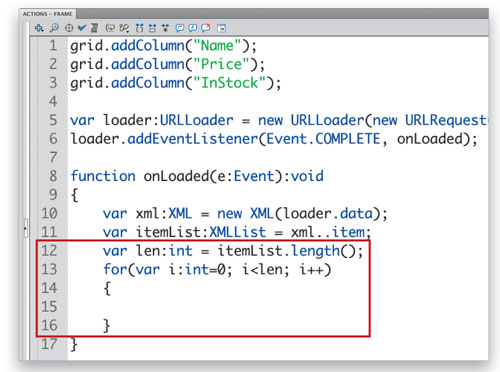The image size is (500, 372).
Task: Click Event.COMPLETE on line 6
Action: tap(323, 139)
